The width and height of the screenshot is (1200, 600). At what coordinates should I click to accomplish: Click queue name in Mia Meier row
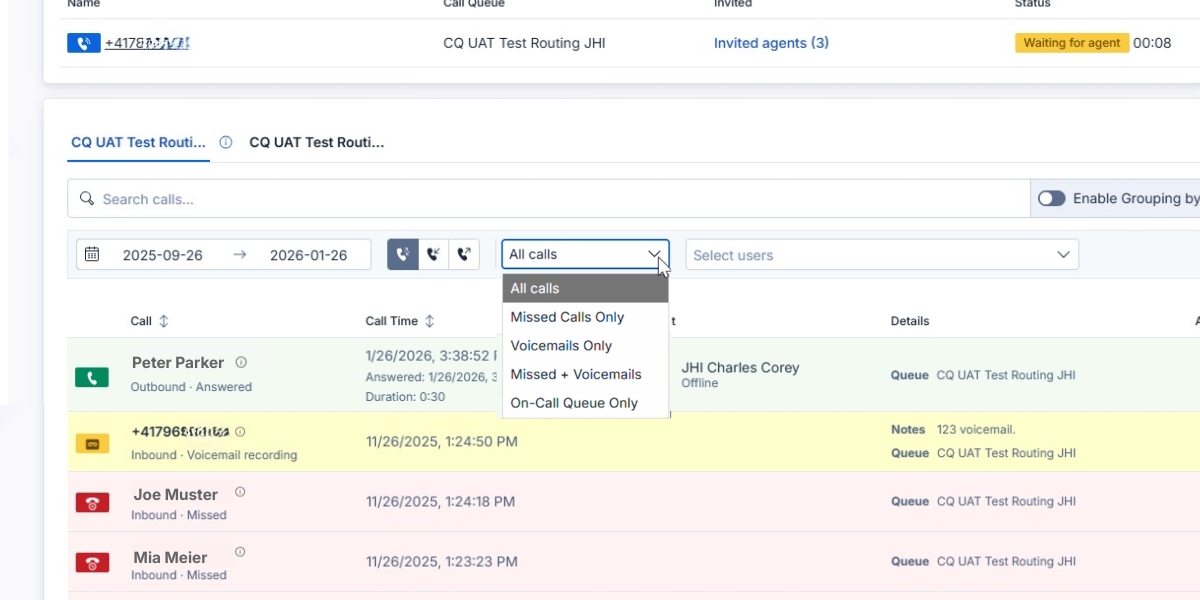1006,561
